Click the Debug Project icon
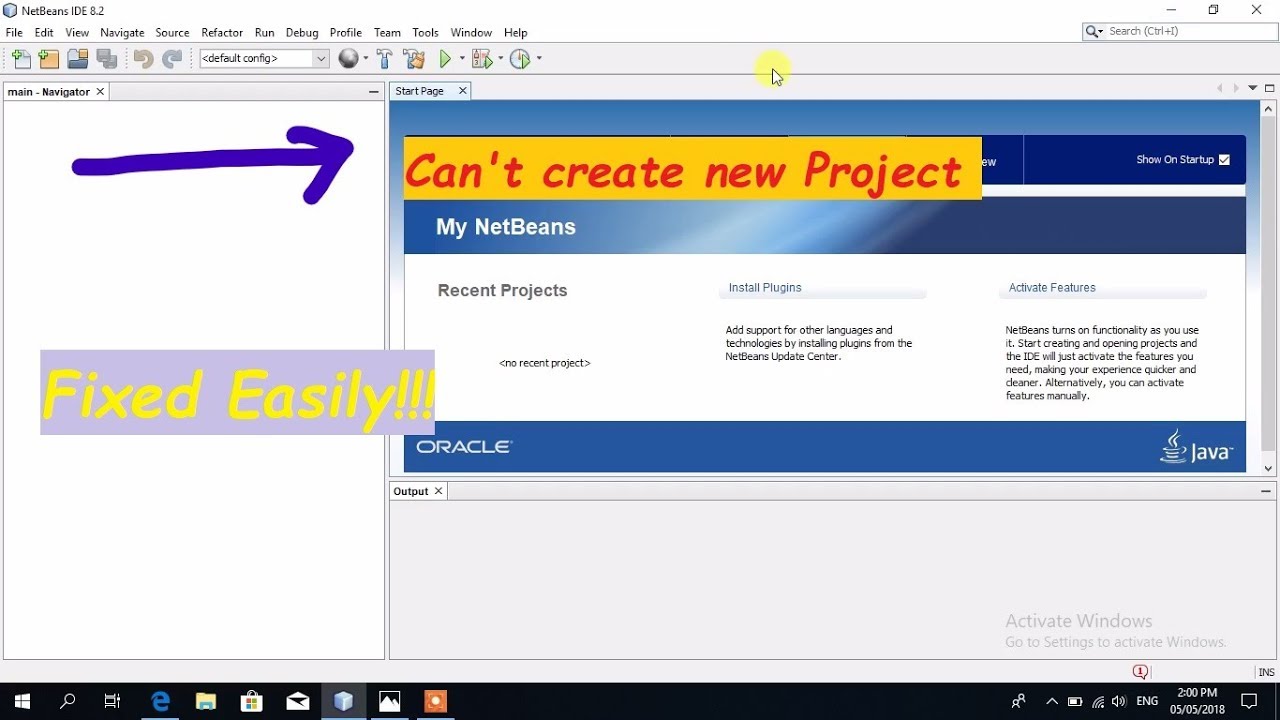The height and width of the screenshot is (720, 1280). click(482, 59)
